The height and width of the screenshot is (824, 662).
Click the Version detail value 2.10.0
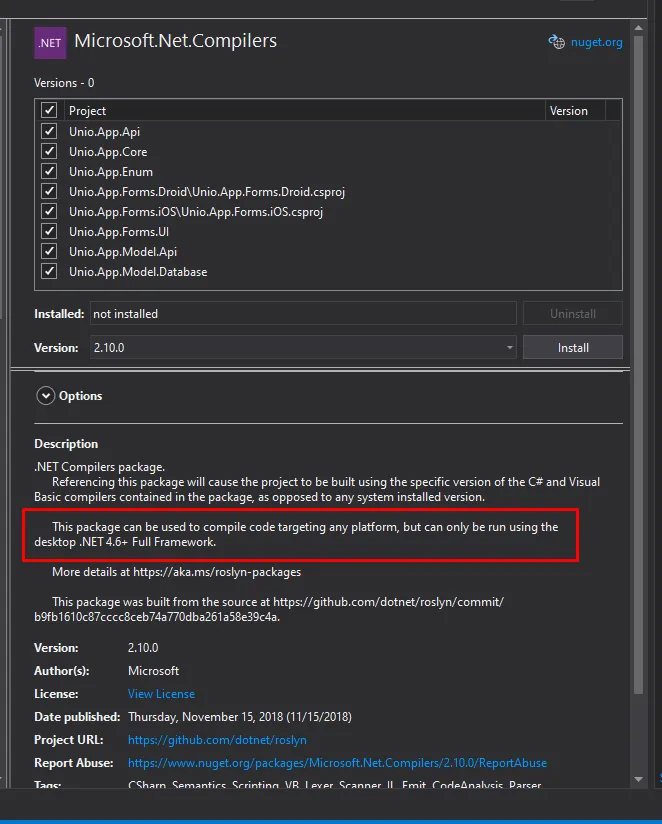143,648
